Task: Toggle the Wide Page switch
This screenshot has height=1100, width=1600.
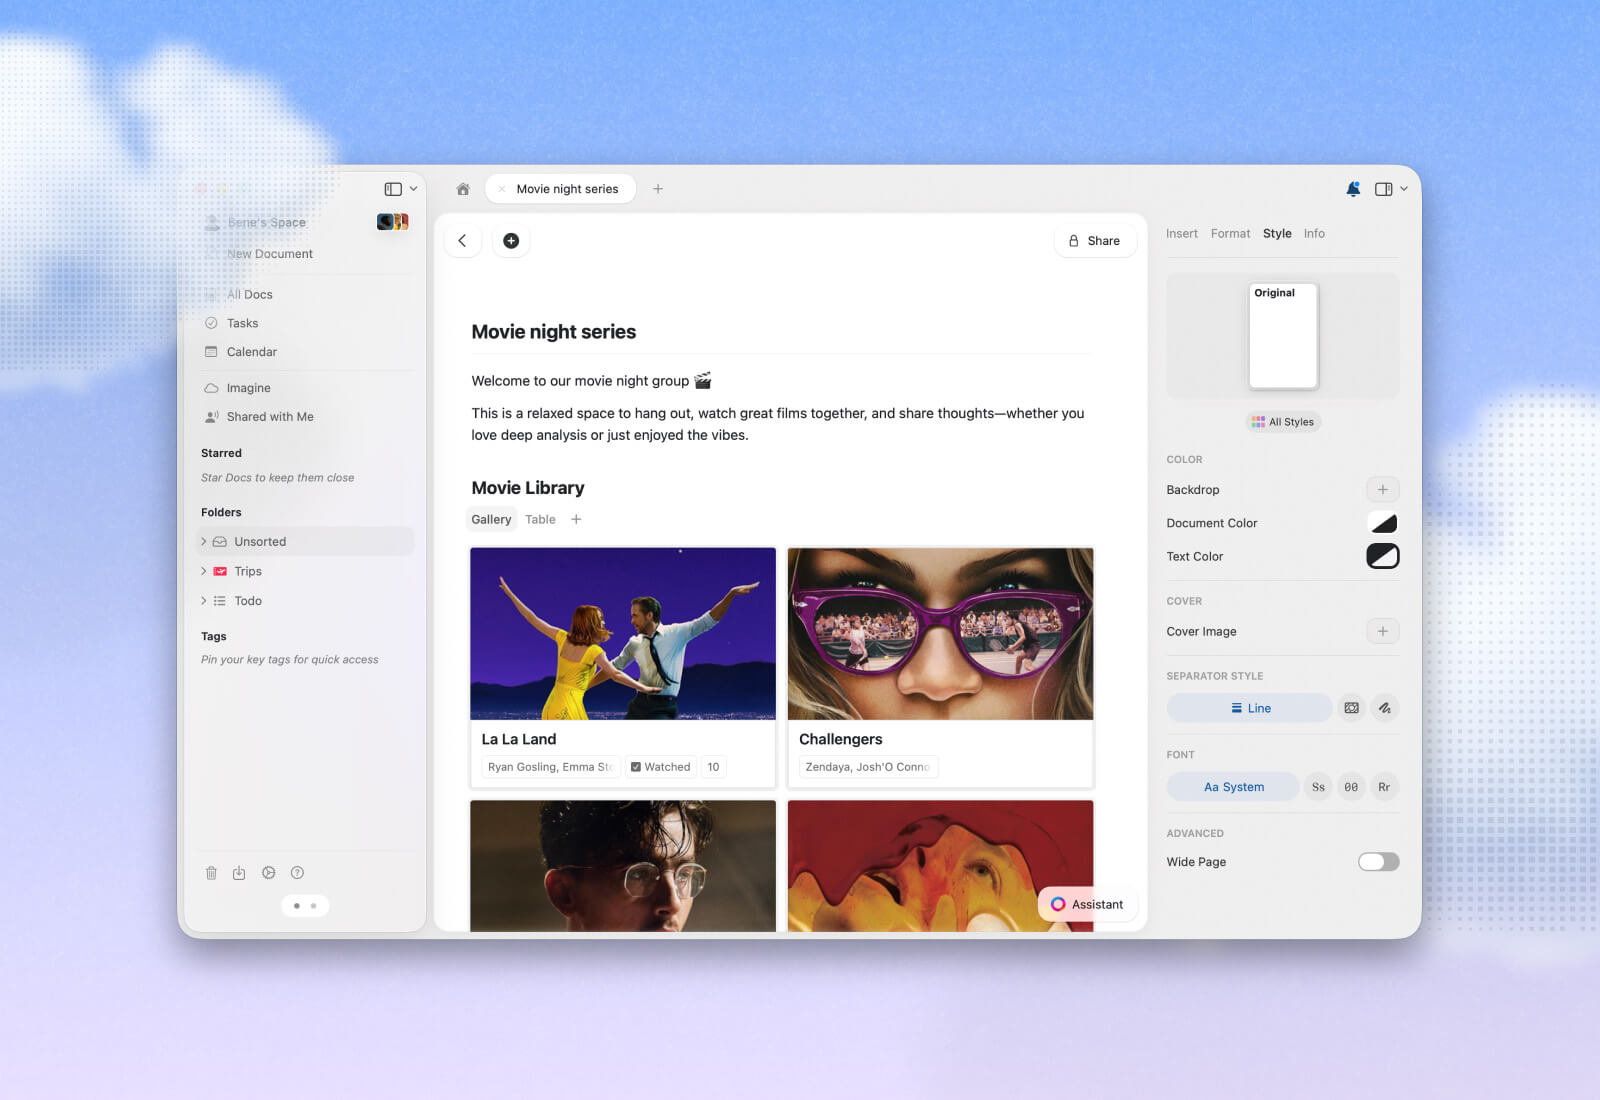Action: (x=1378, y=862)
